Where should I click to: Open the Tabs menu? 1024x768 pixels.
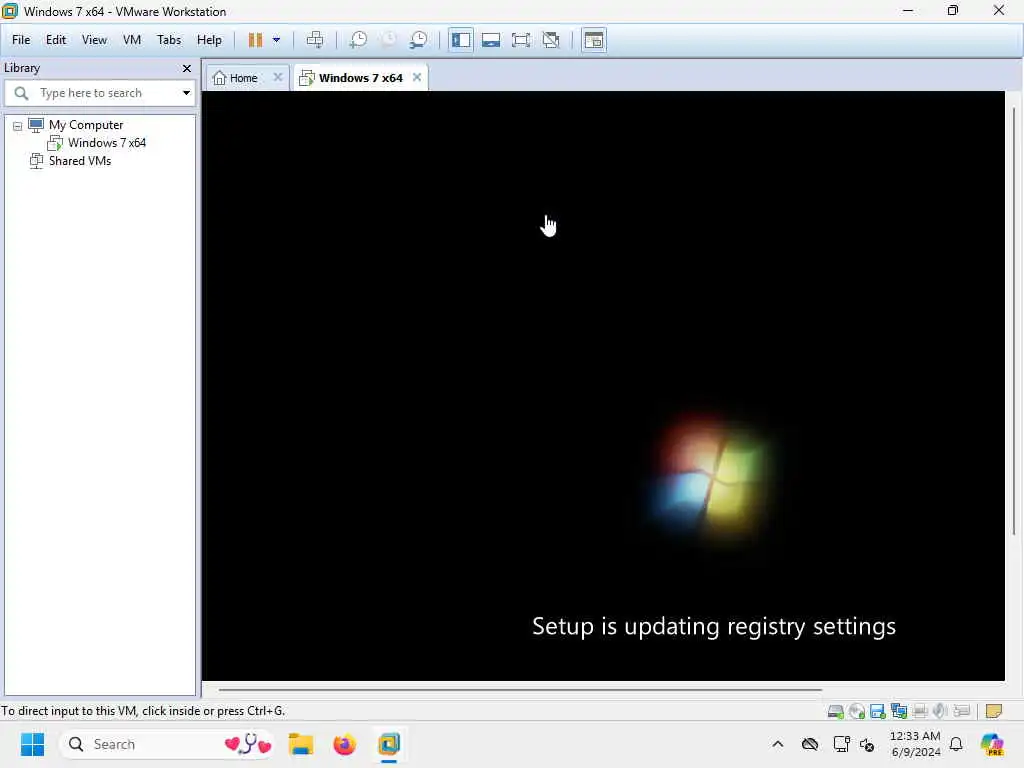coord(168,40)
